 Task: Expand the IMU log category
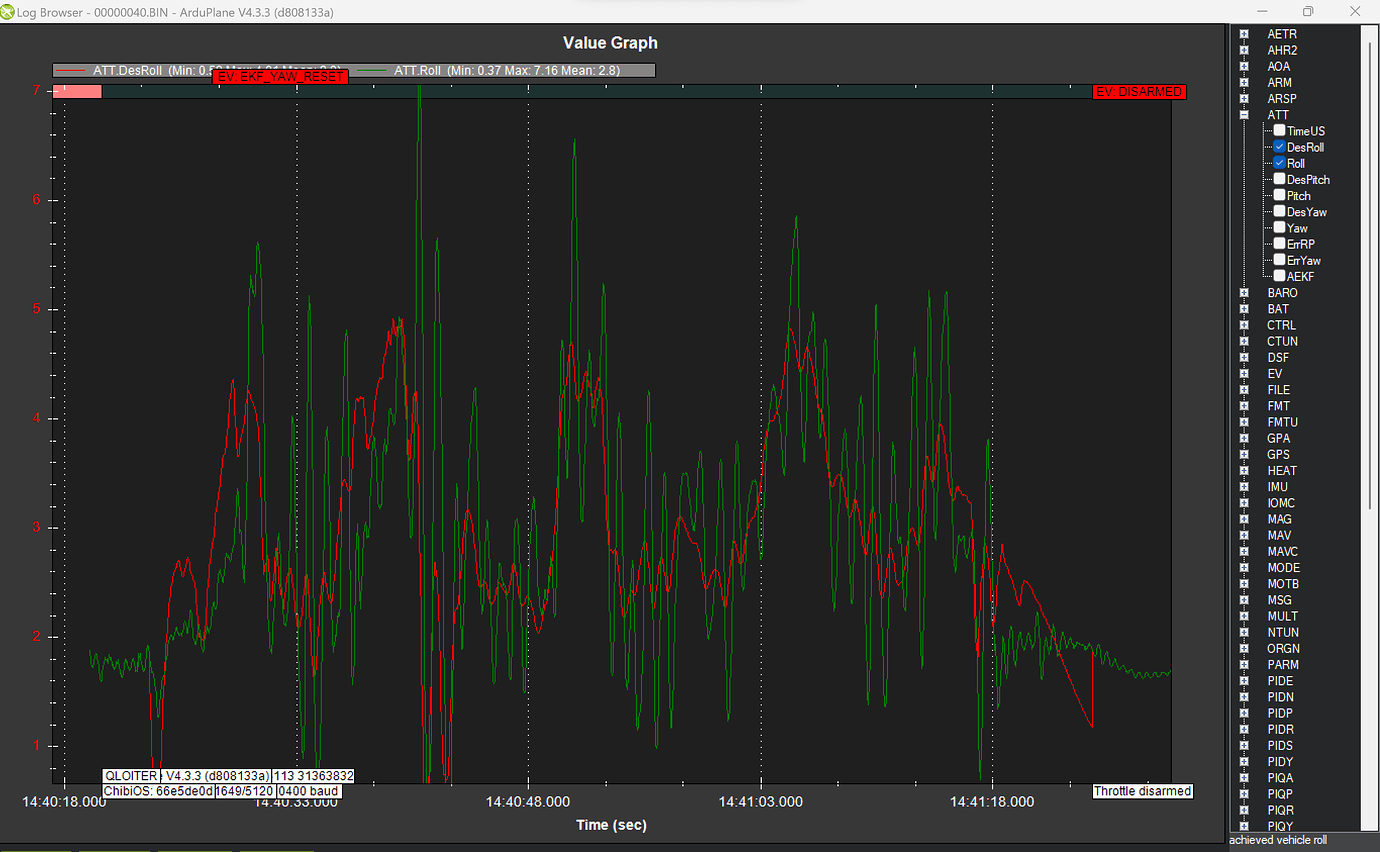pos(1243,486)
